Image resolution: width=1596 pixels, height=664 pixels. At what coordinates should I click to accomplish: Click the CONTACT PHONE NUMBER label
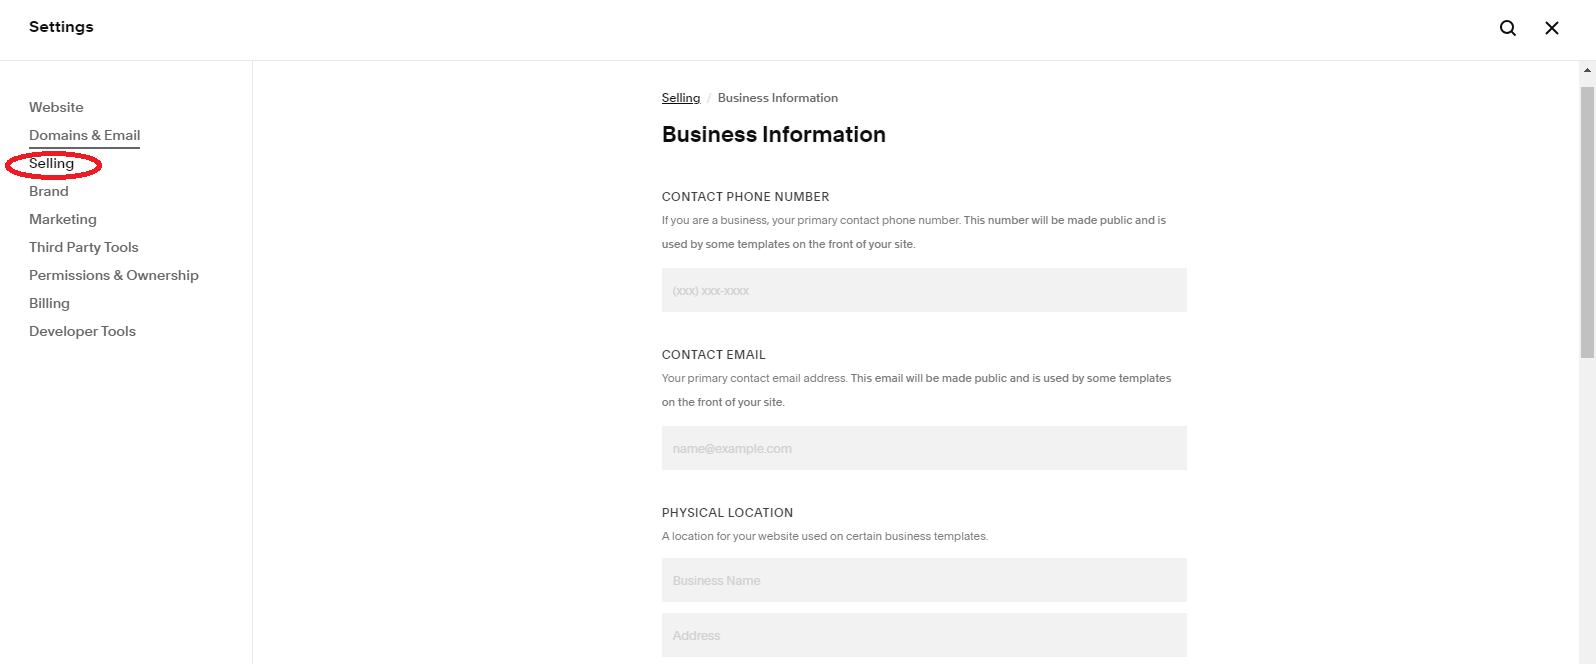click(x=746, y=197)
